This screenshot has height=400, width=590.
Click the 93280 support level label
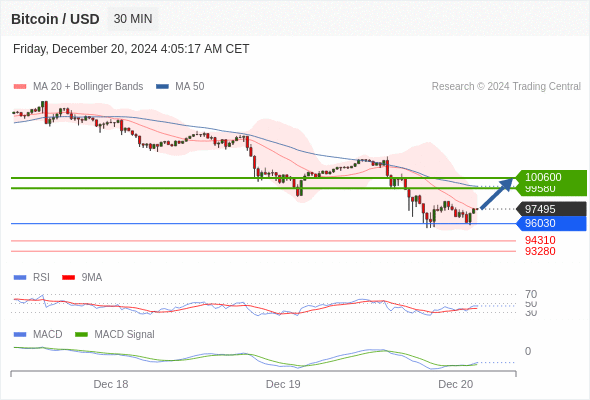pyautogui.click(x=540, y=251)
